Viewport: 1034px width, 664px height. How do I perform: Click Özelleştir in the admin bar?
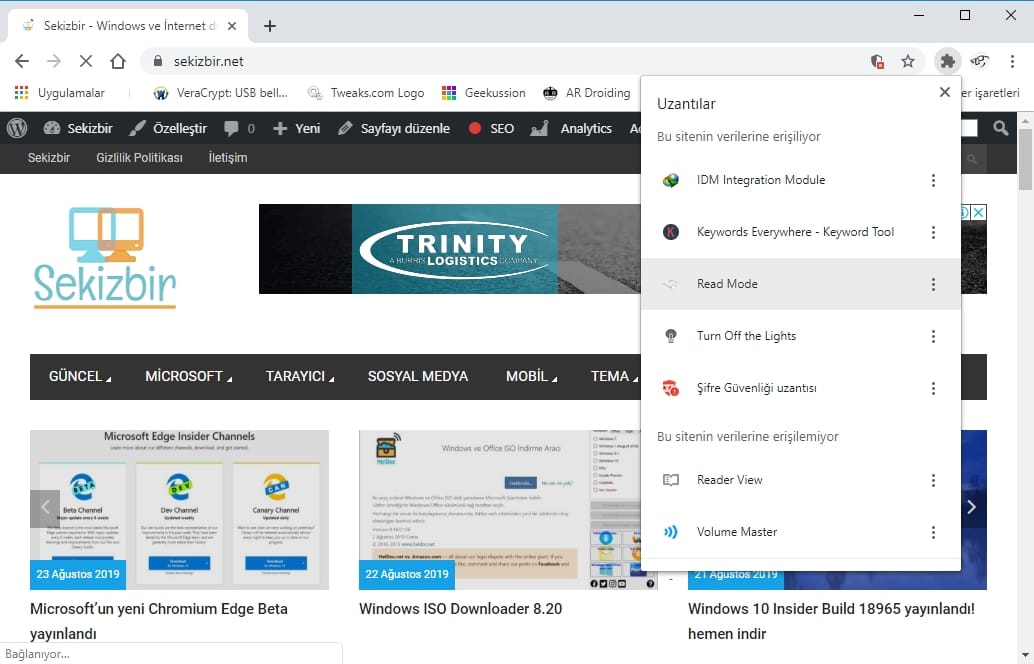coord(168,129)
